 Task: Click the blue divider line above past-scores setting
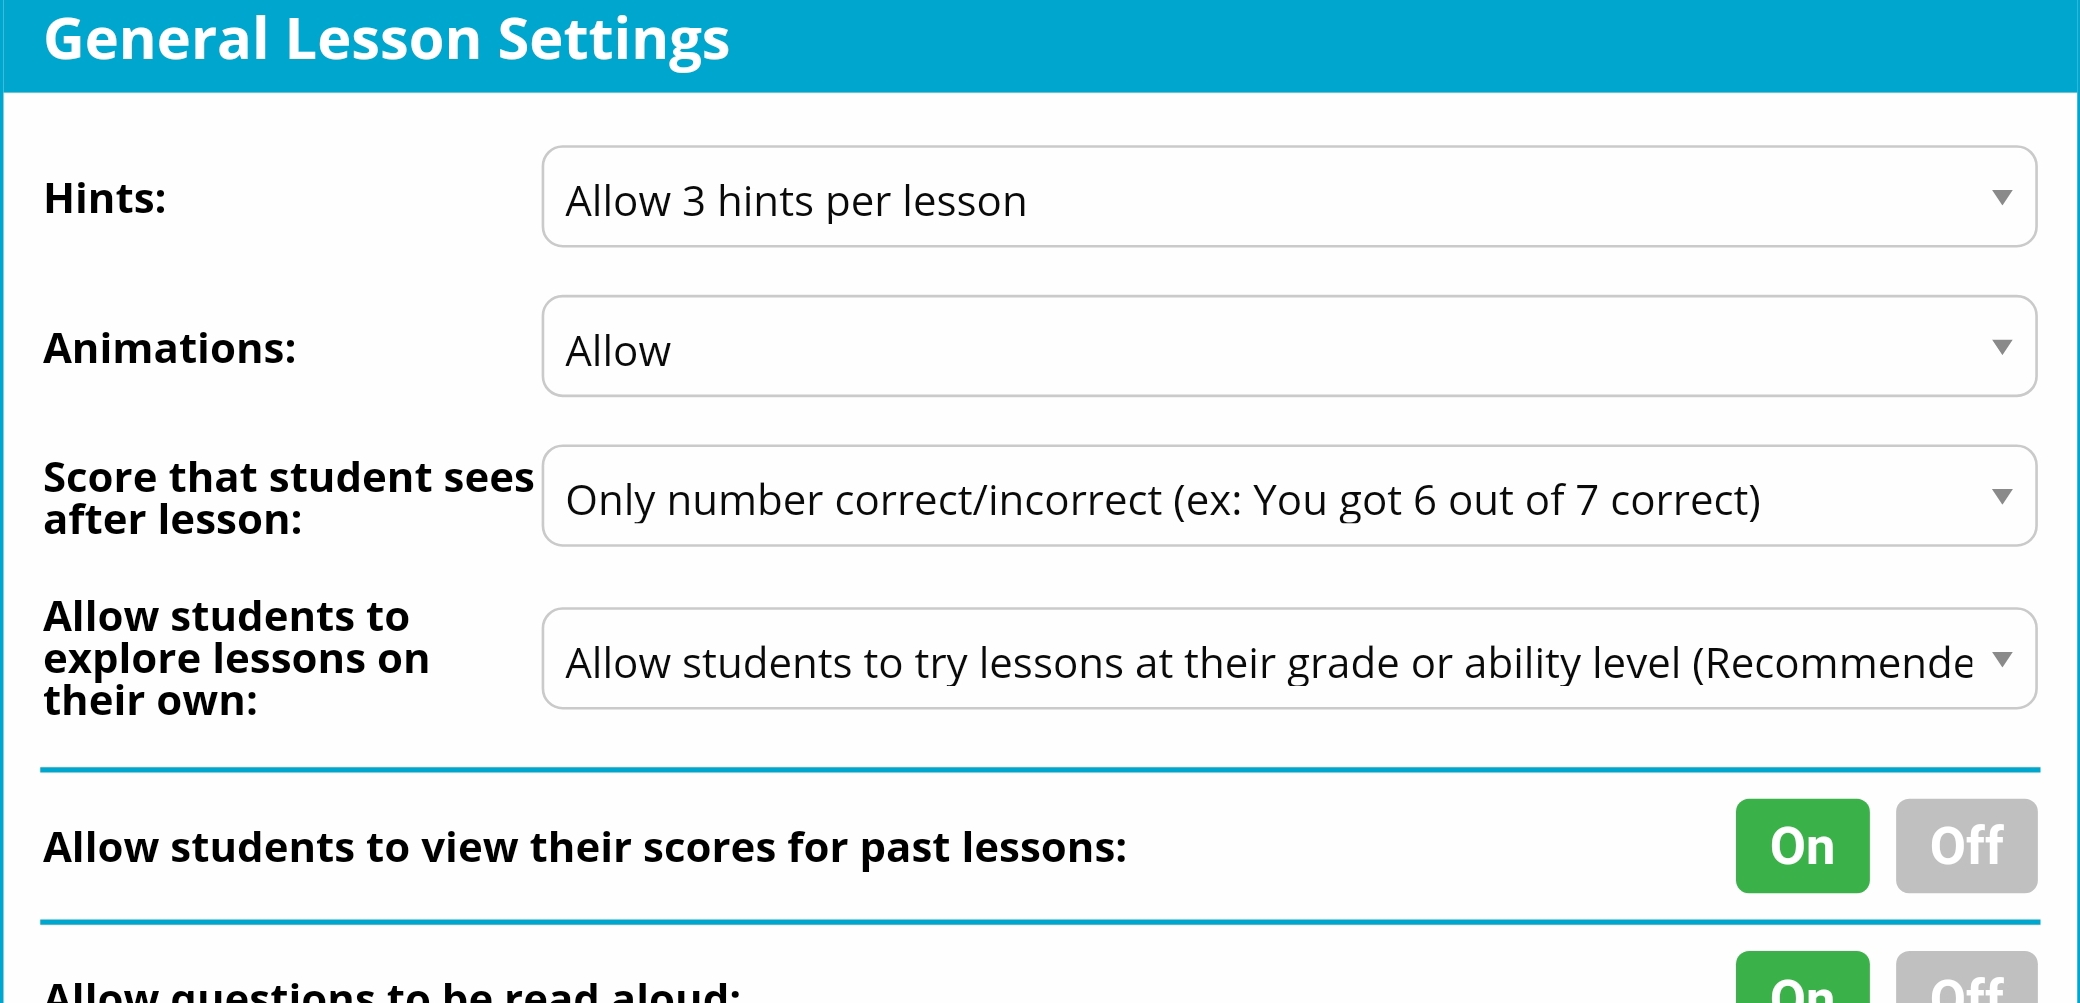[x=1040, y=770]
